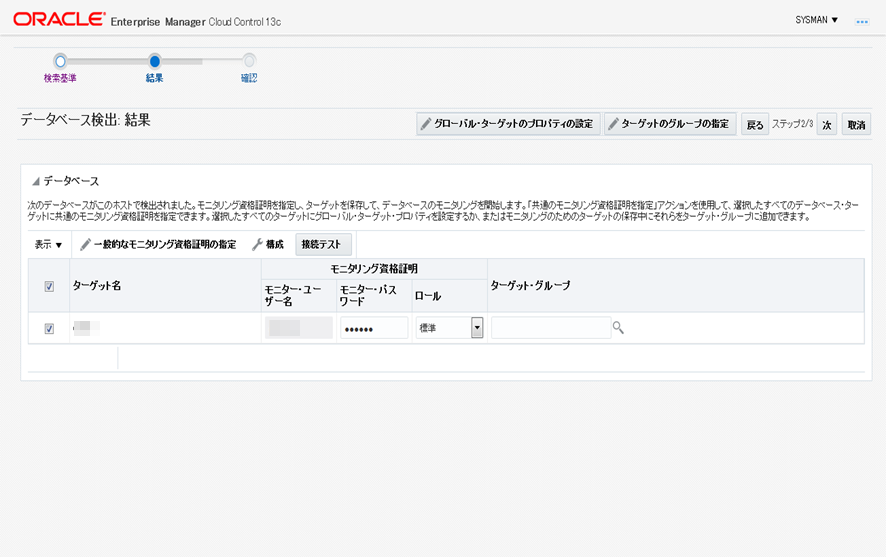The image size is (886, 557).
Task: Click the magnifier icon beside target group field
Action: (618, 328)
